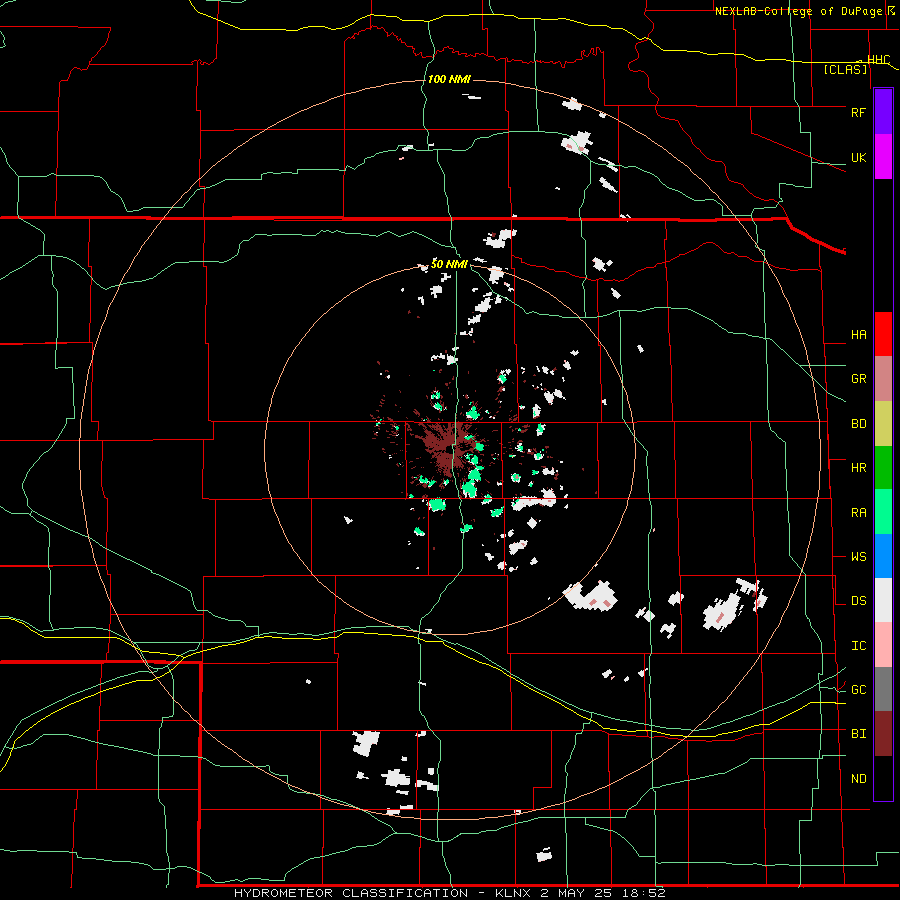Click the UK legend label
900x900 pixels.
858,157
